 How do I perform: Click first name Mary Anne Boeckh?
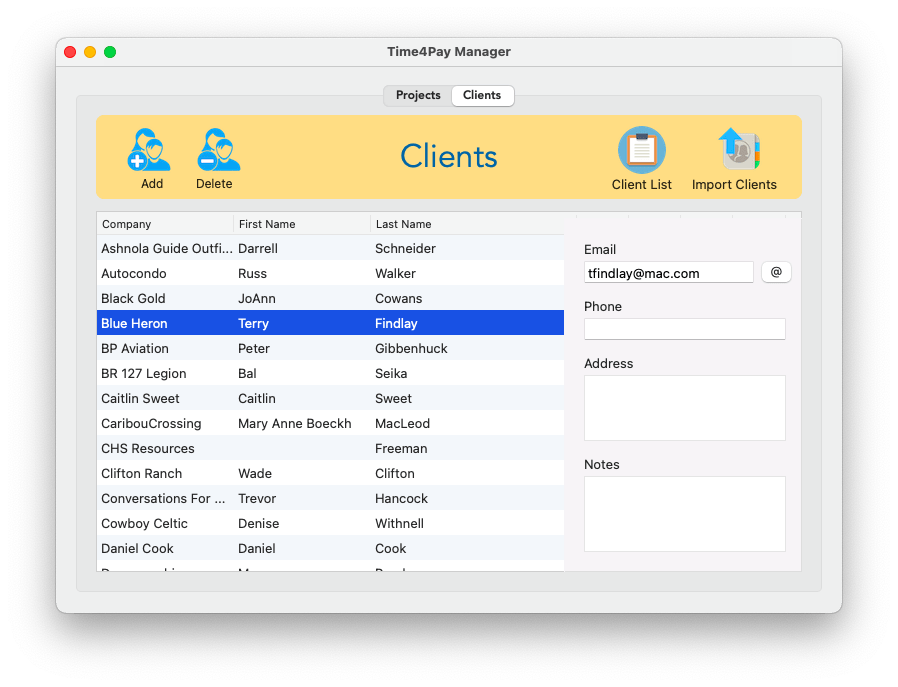click(x=295, y=423)
